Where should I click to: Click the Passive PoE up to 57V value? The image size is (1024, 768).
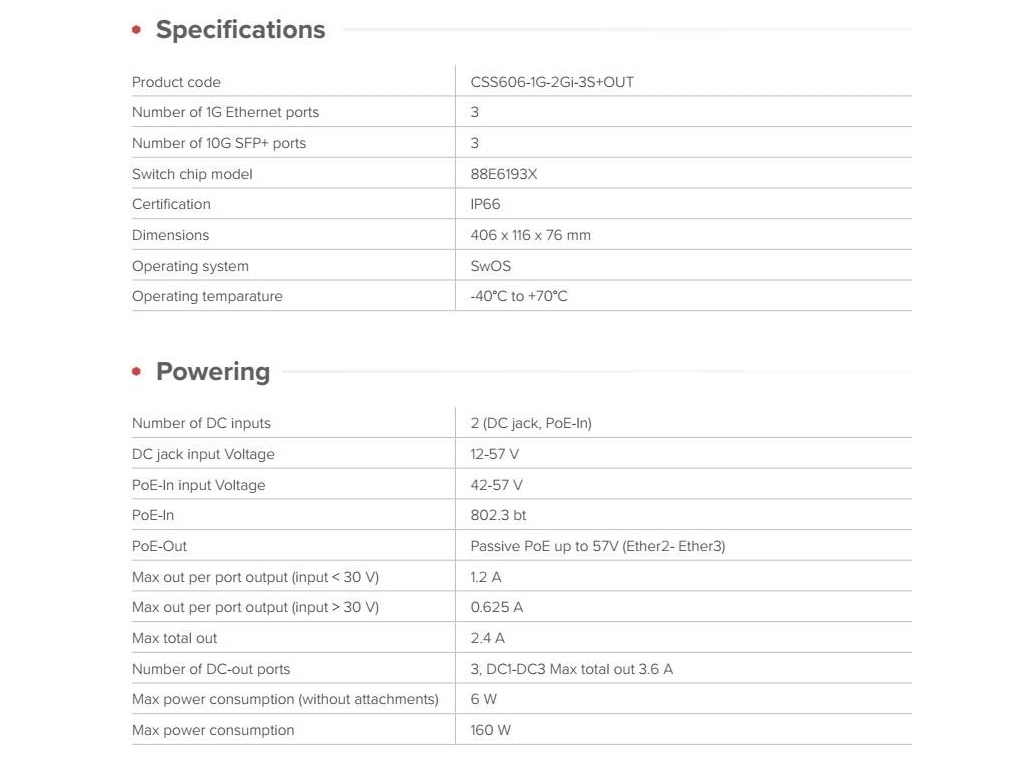(x=598, y=546)
